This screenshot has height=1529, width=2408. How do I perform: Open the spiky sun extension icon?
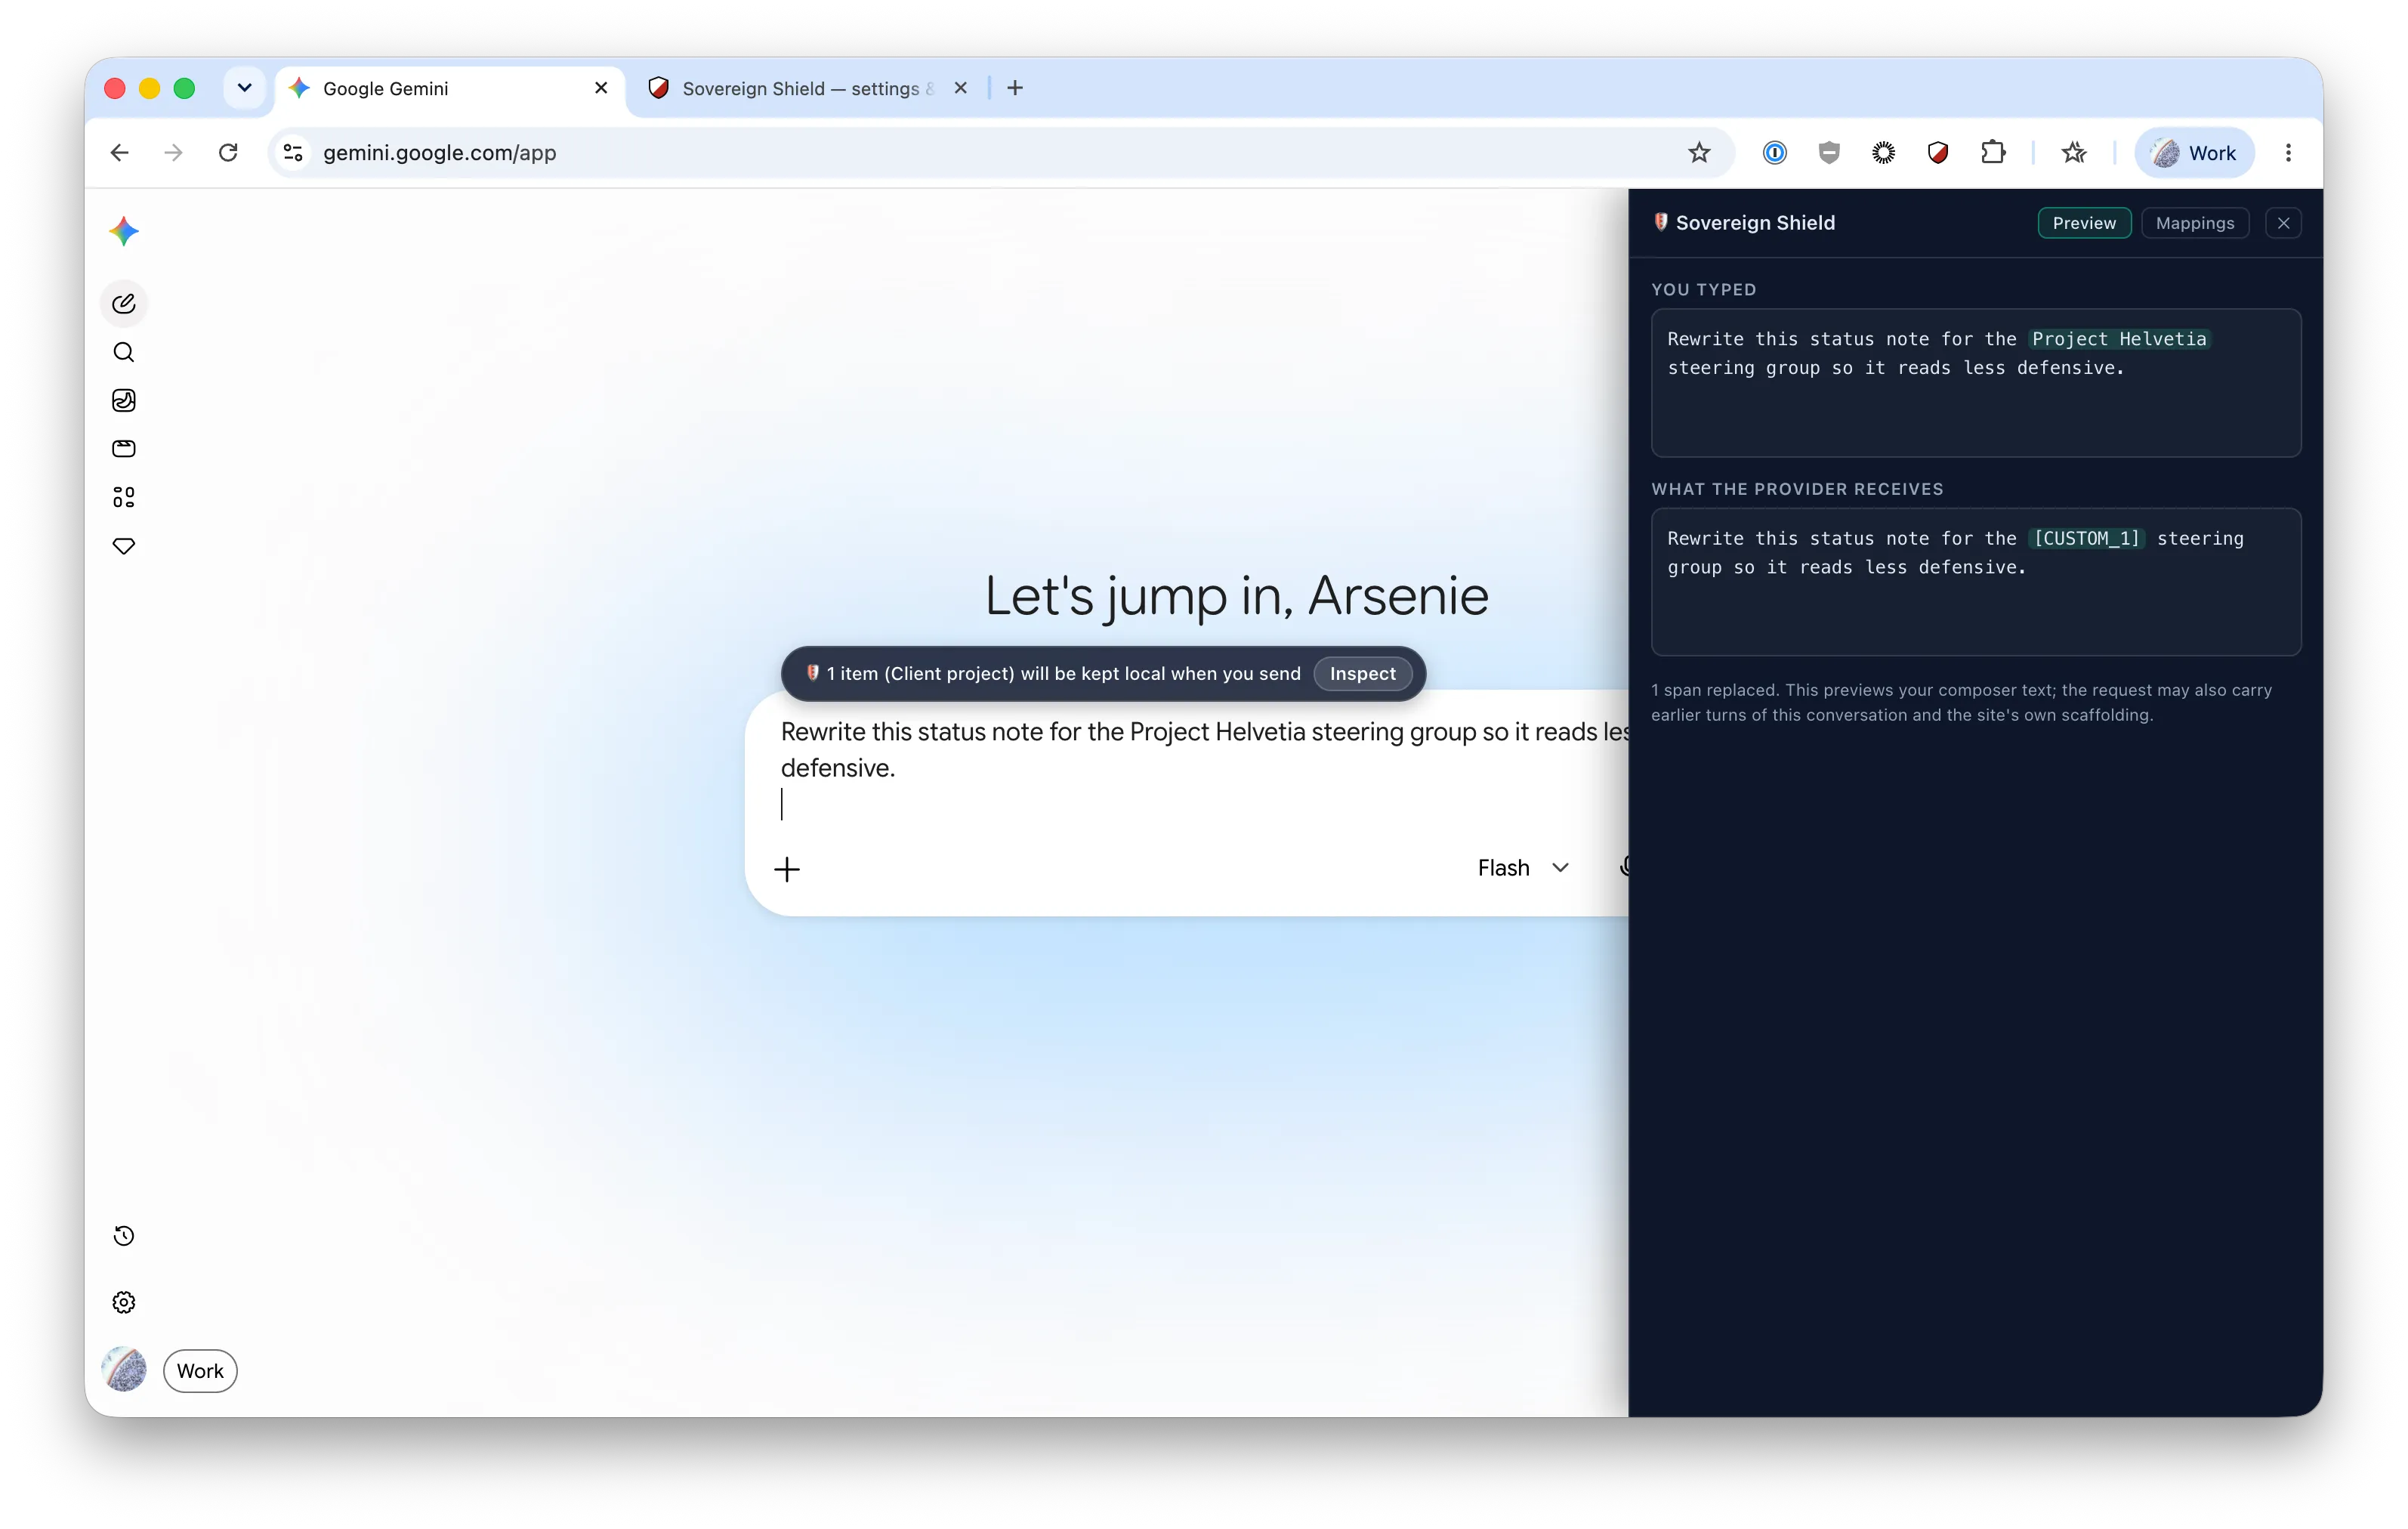[1883, 152]
